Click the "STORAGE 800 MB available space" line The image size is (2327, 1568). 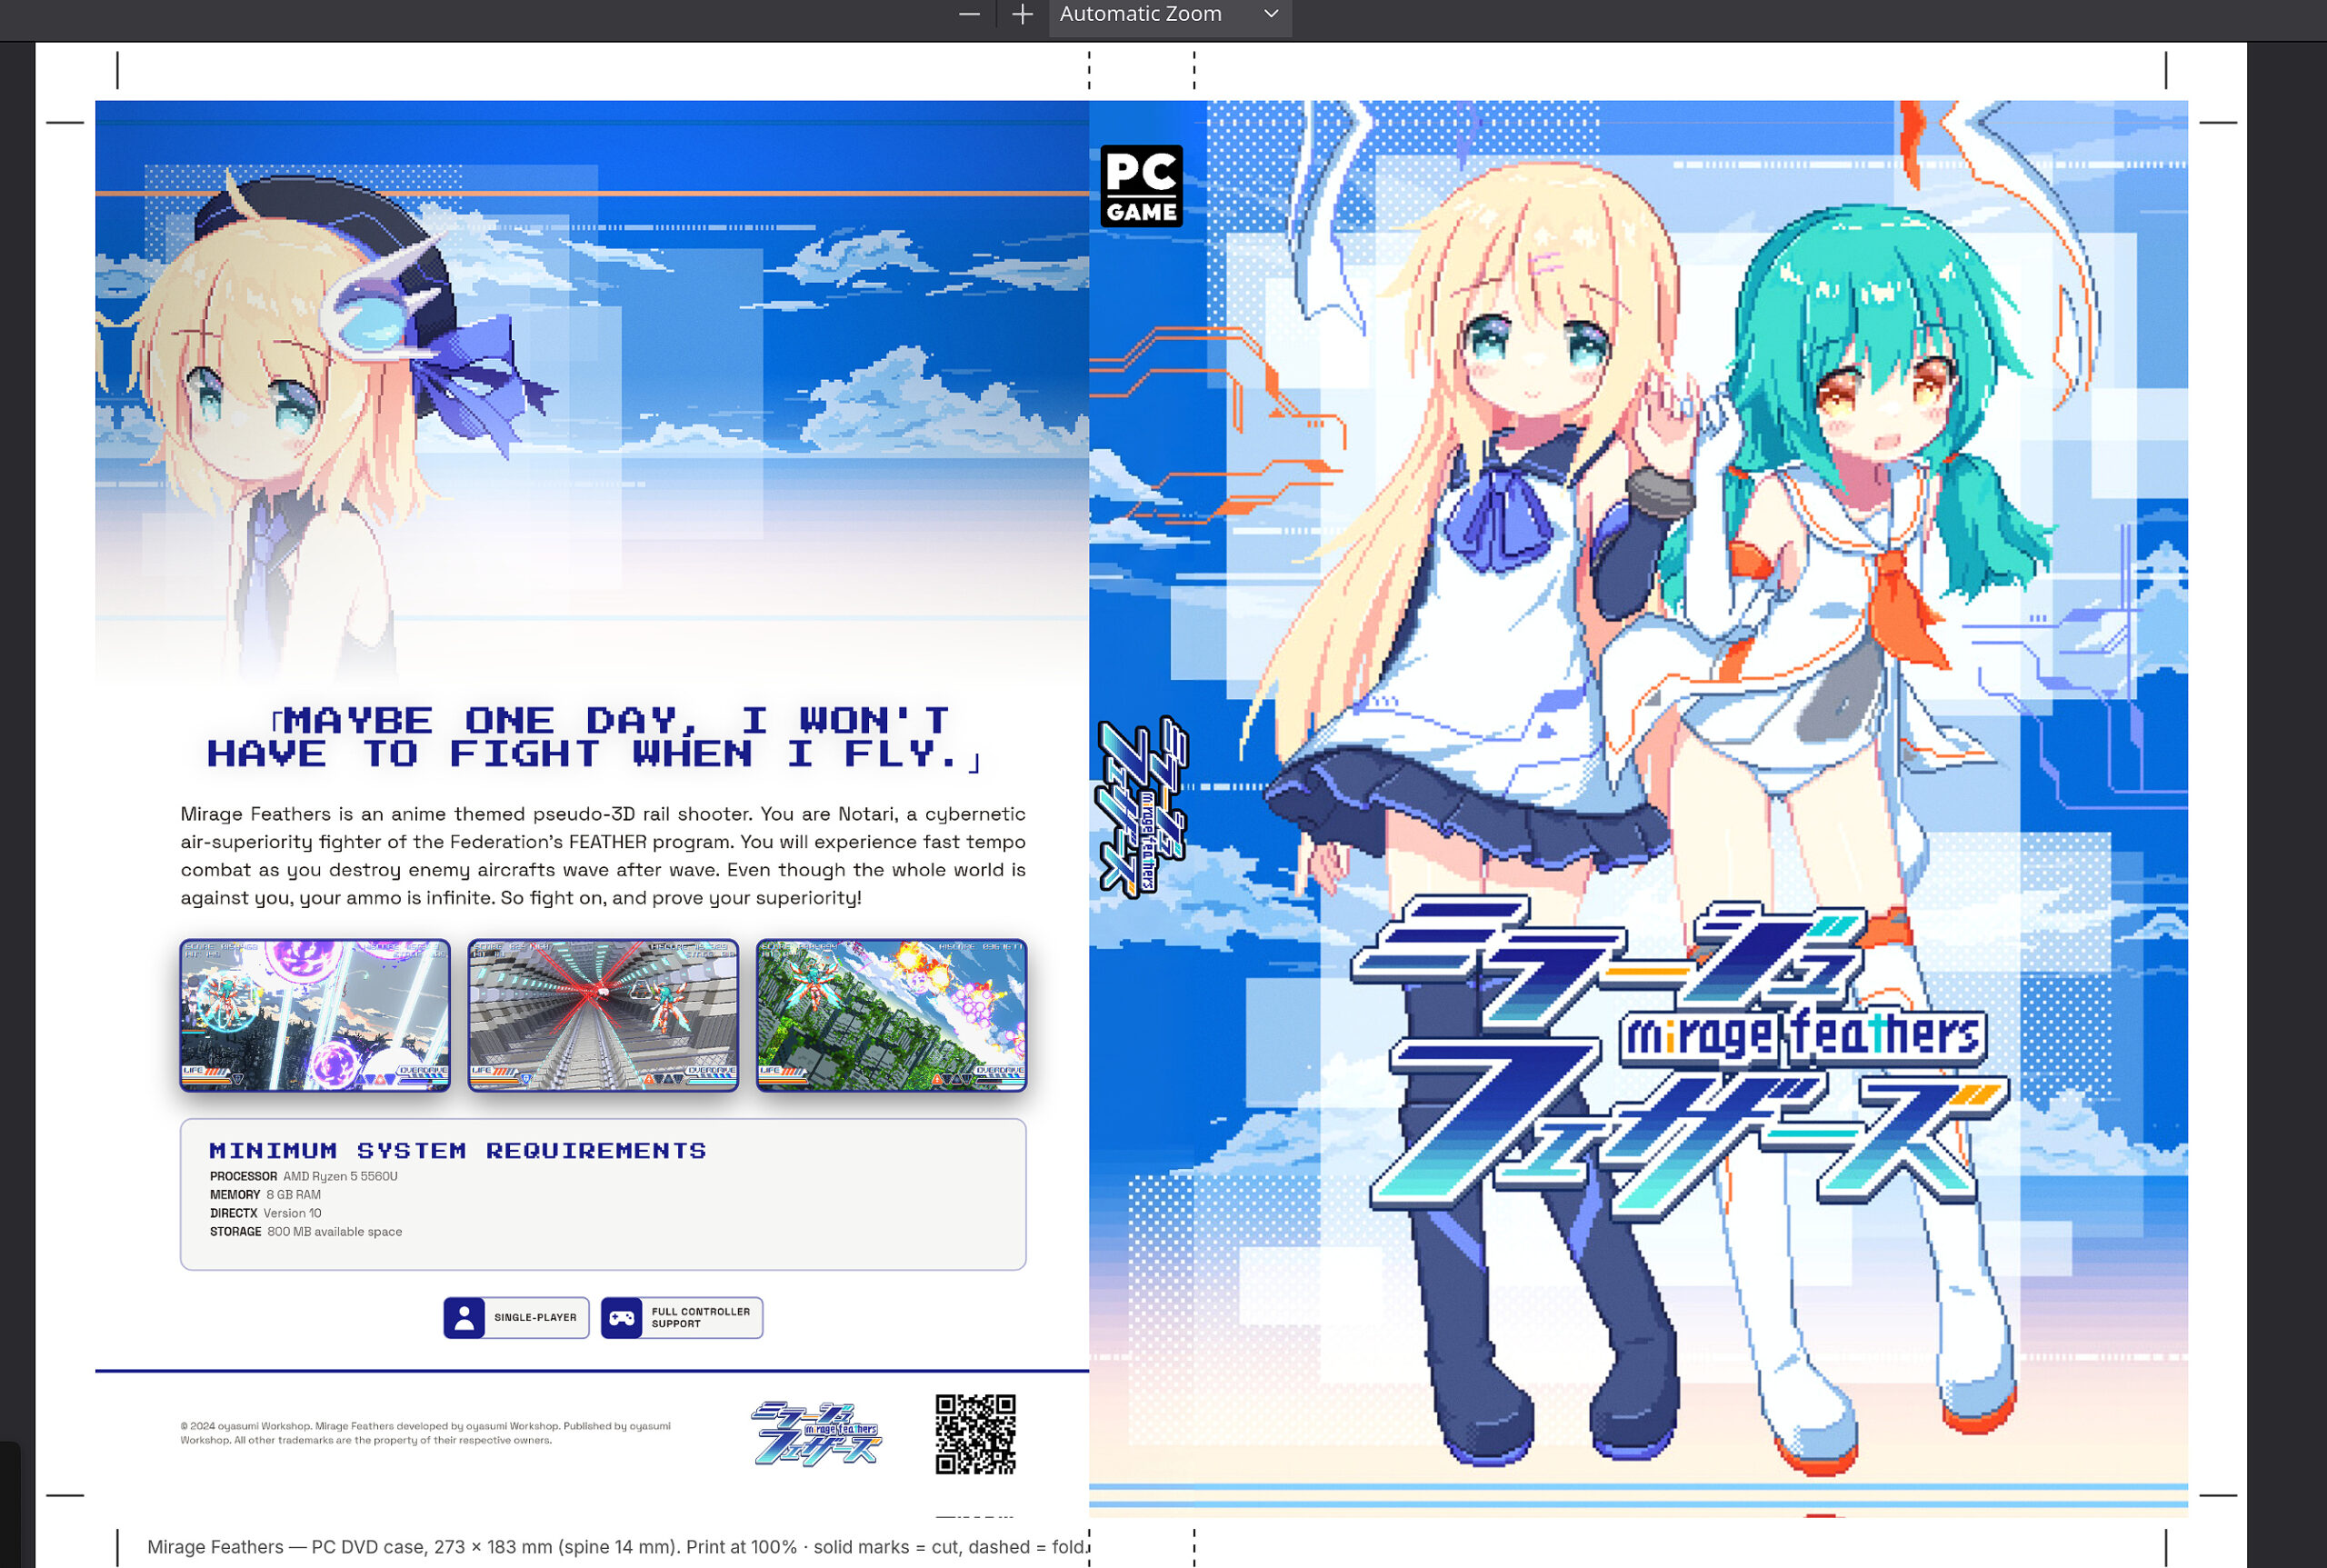[x=306, y=1232]
